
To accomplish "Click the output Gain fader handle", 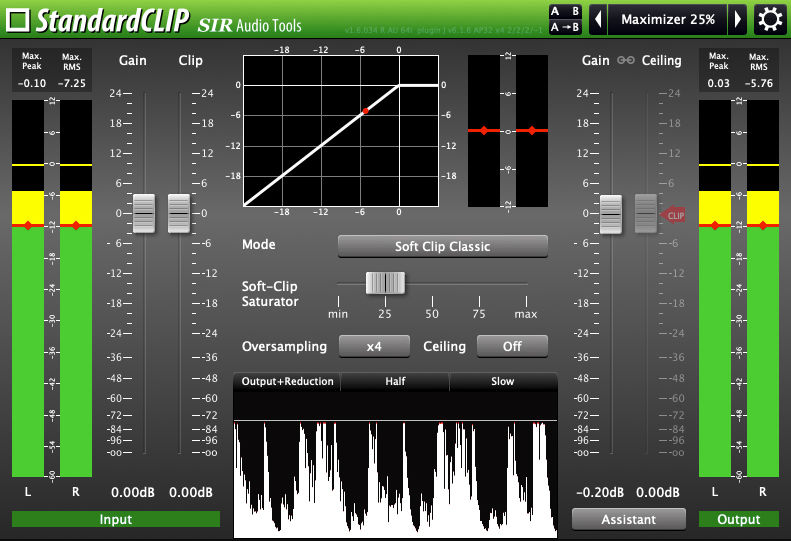I will (x=611, y=214).
